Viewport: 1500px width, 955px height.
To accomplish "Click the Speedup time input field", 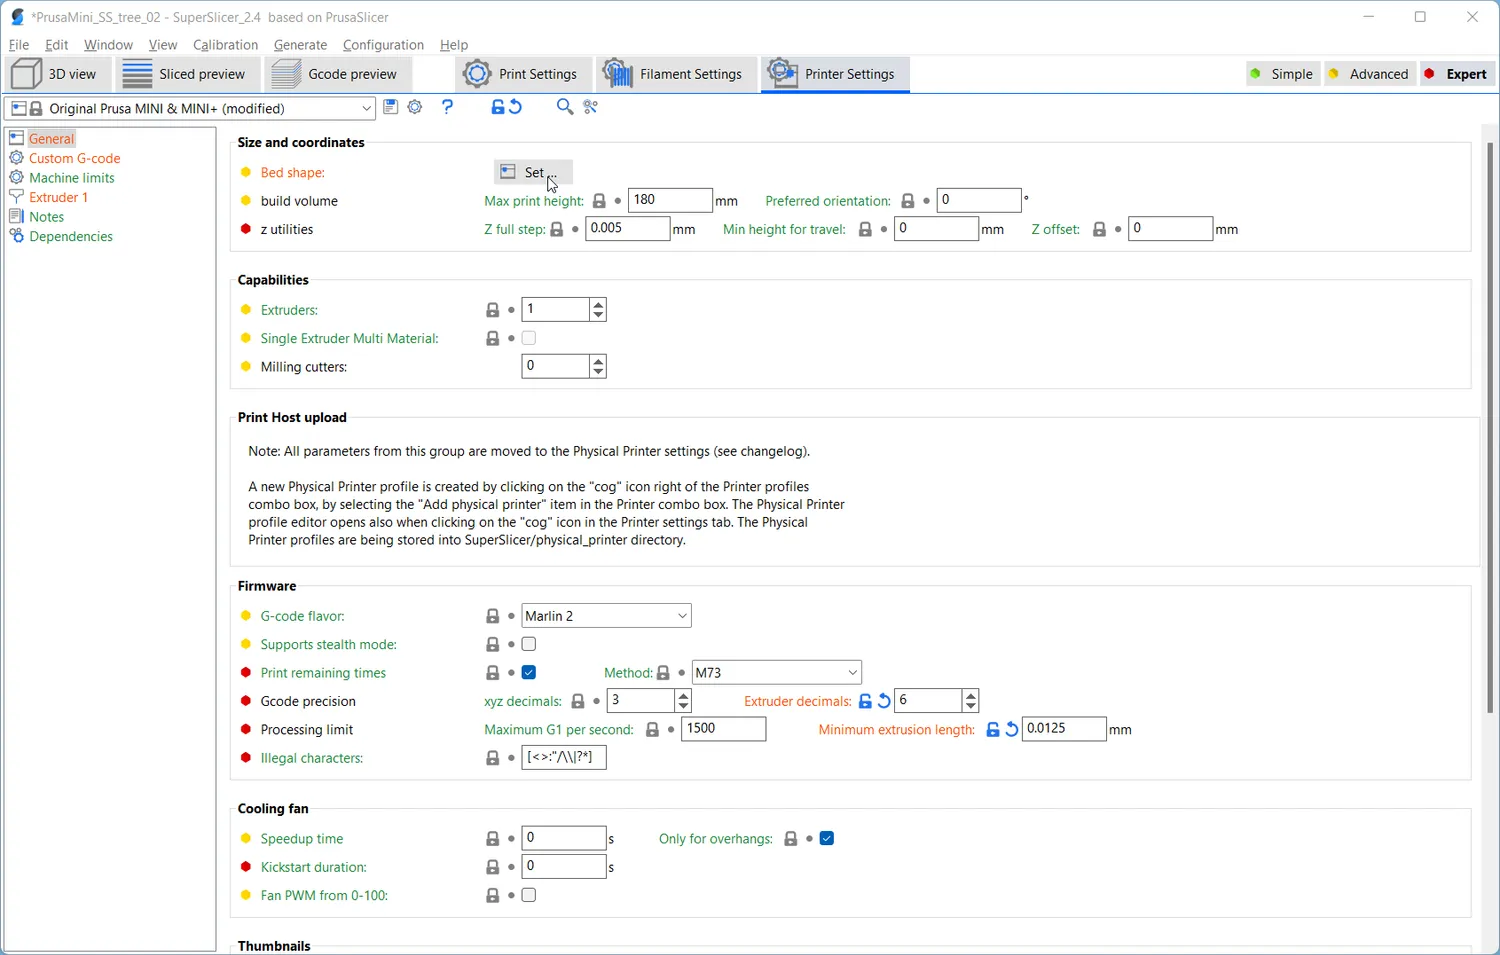I will (x=564, y=838).
